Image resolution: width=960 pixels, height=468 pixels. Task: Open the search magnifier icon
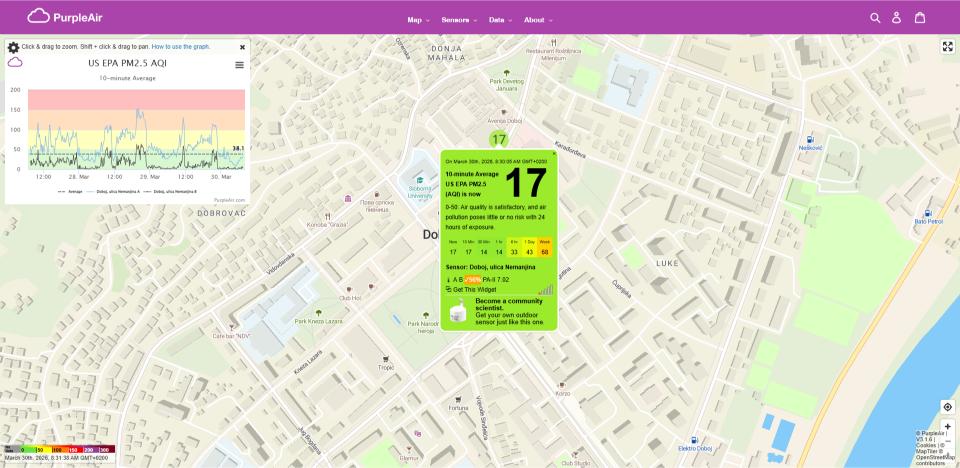point(875,18)
